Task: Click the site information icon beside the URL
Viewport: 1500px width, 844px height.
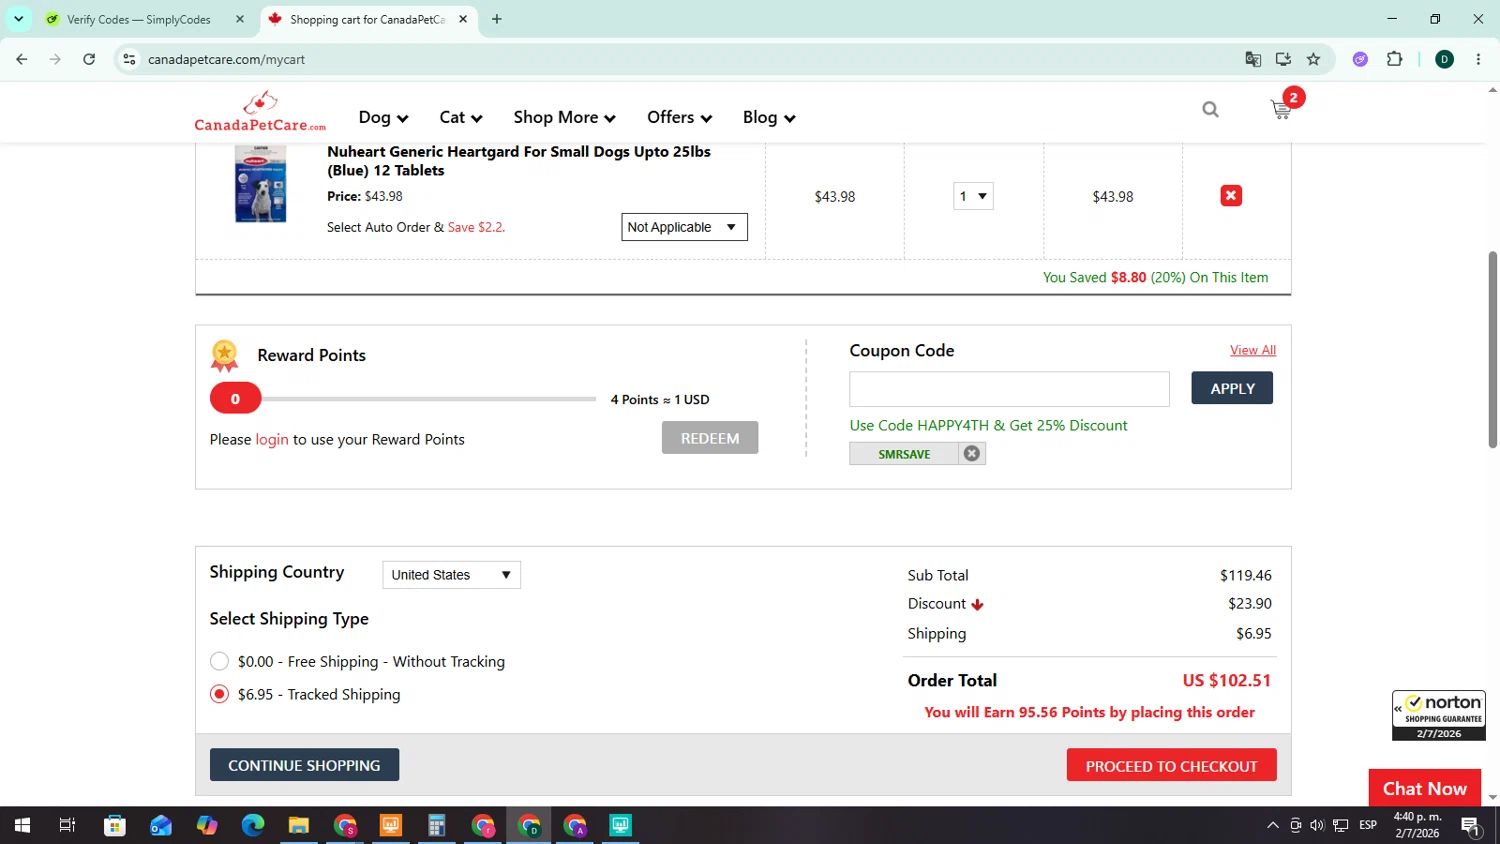Action: (129, 59)
